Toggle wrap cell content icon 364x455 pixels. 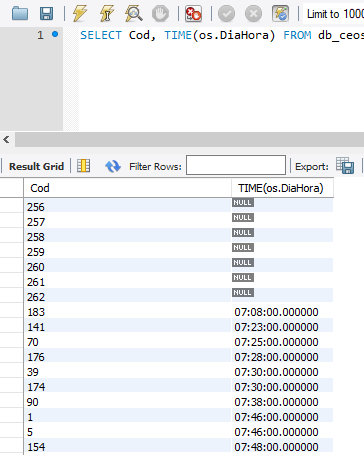pos(83,166)
